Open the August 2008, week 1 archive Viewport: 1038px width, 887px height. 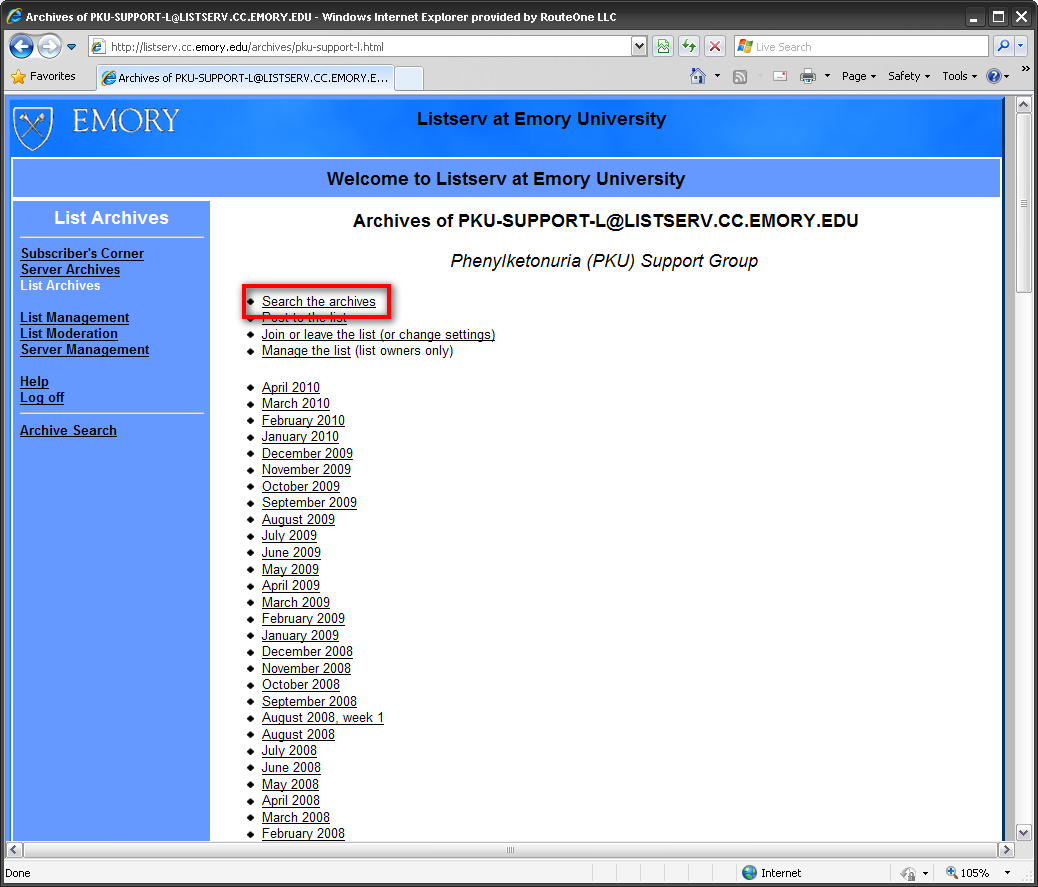coord(322,718)
